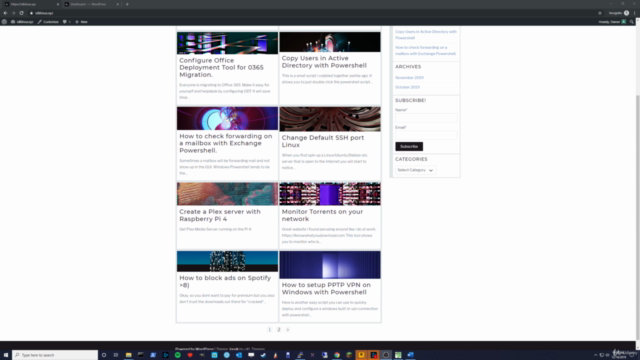Click the admin bar search magnifier

click(632, 22)
